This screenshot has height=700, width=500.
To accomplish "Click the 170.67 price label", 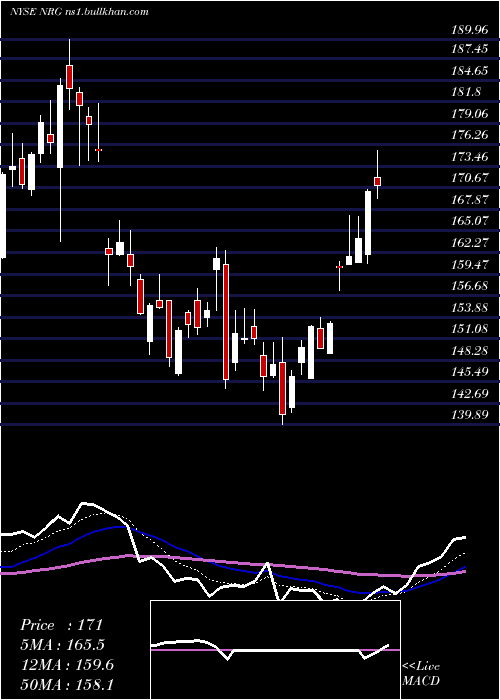I will tap(470, 178).
